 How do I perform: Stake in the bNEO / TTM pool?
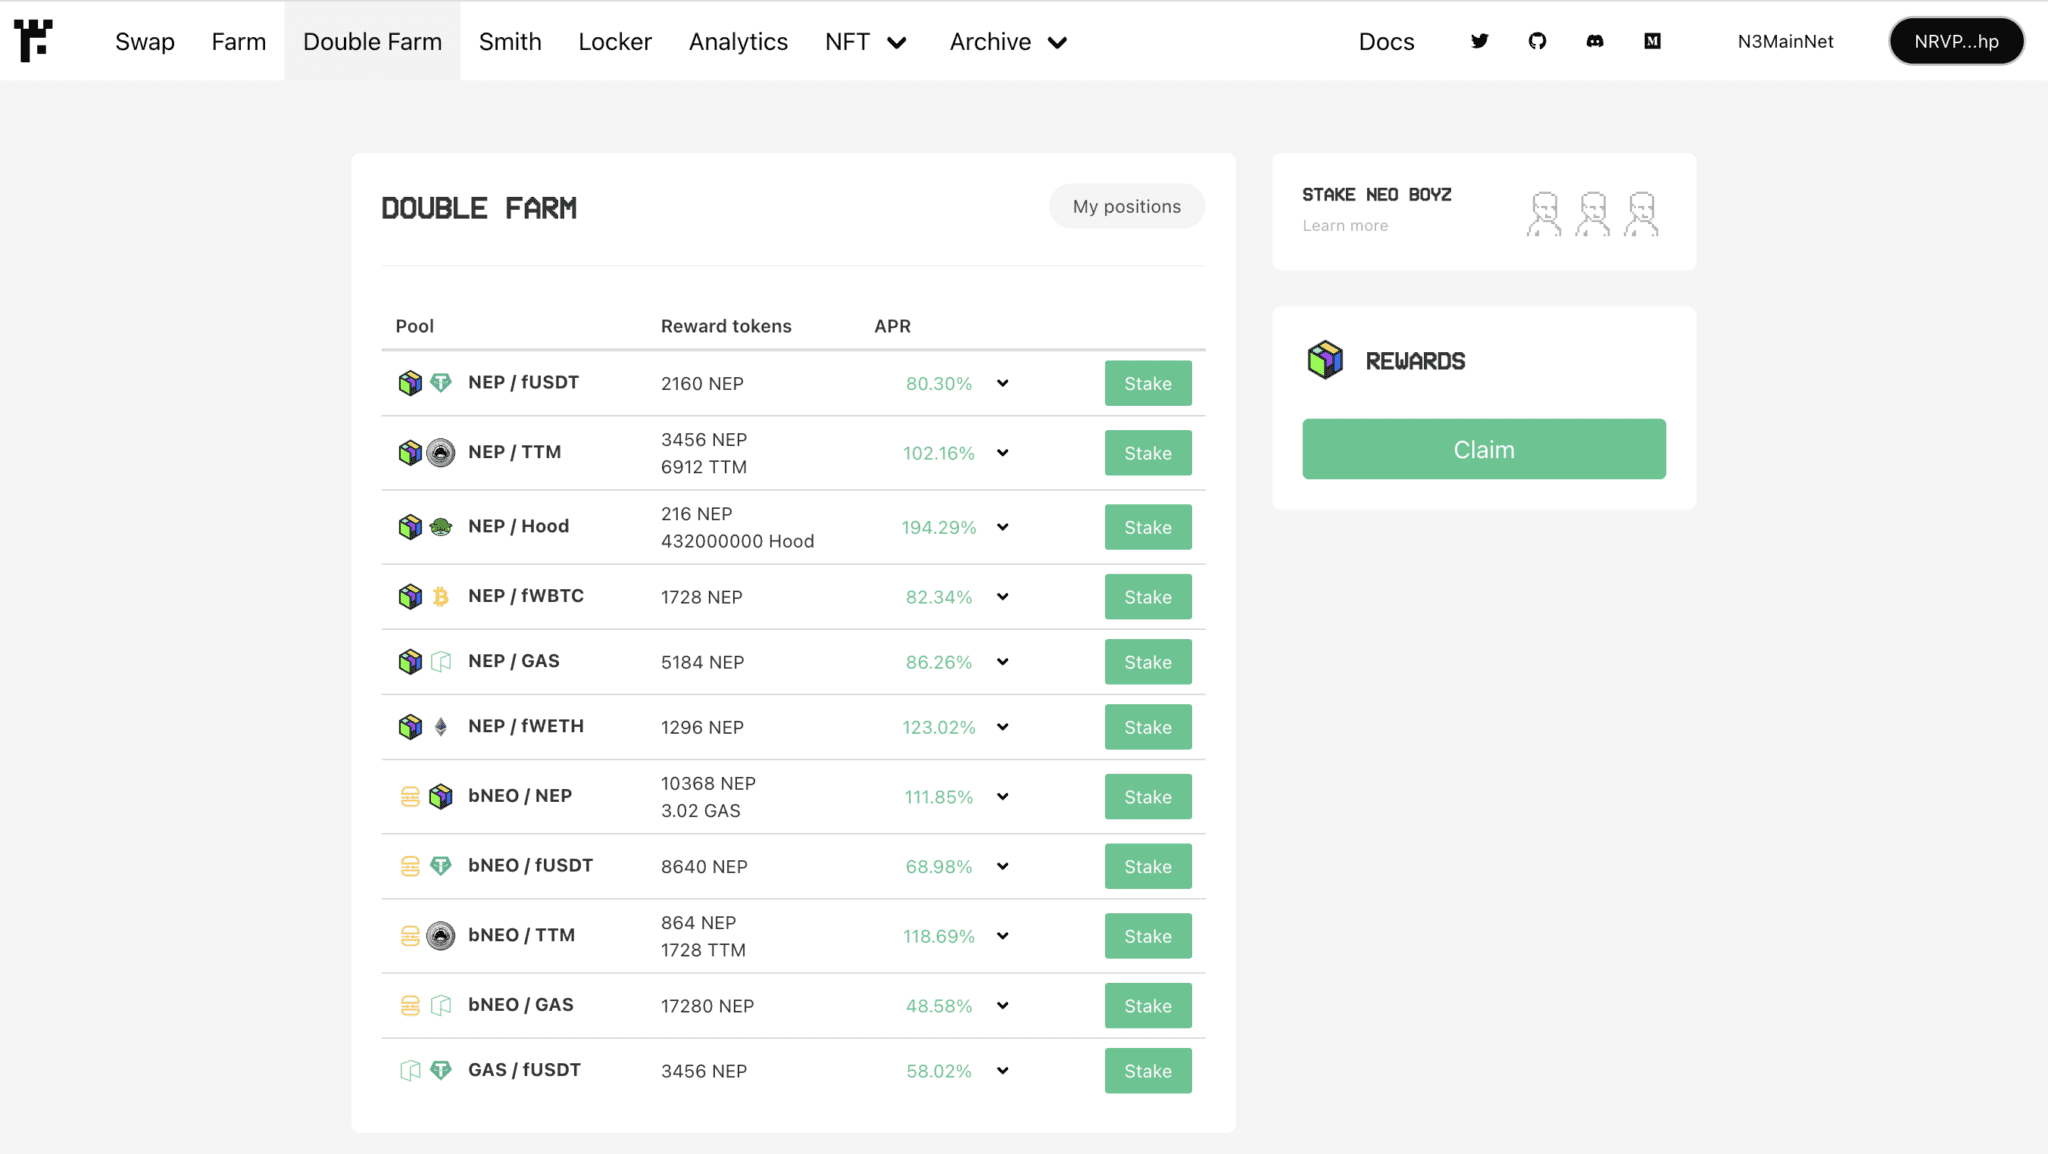click(x=1148, y=936)
